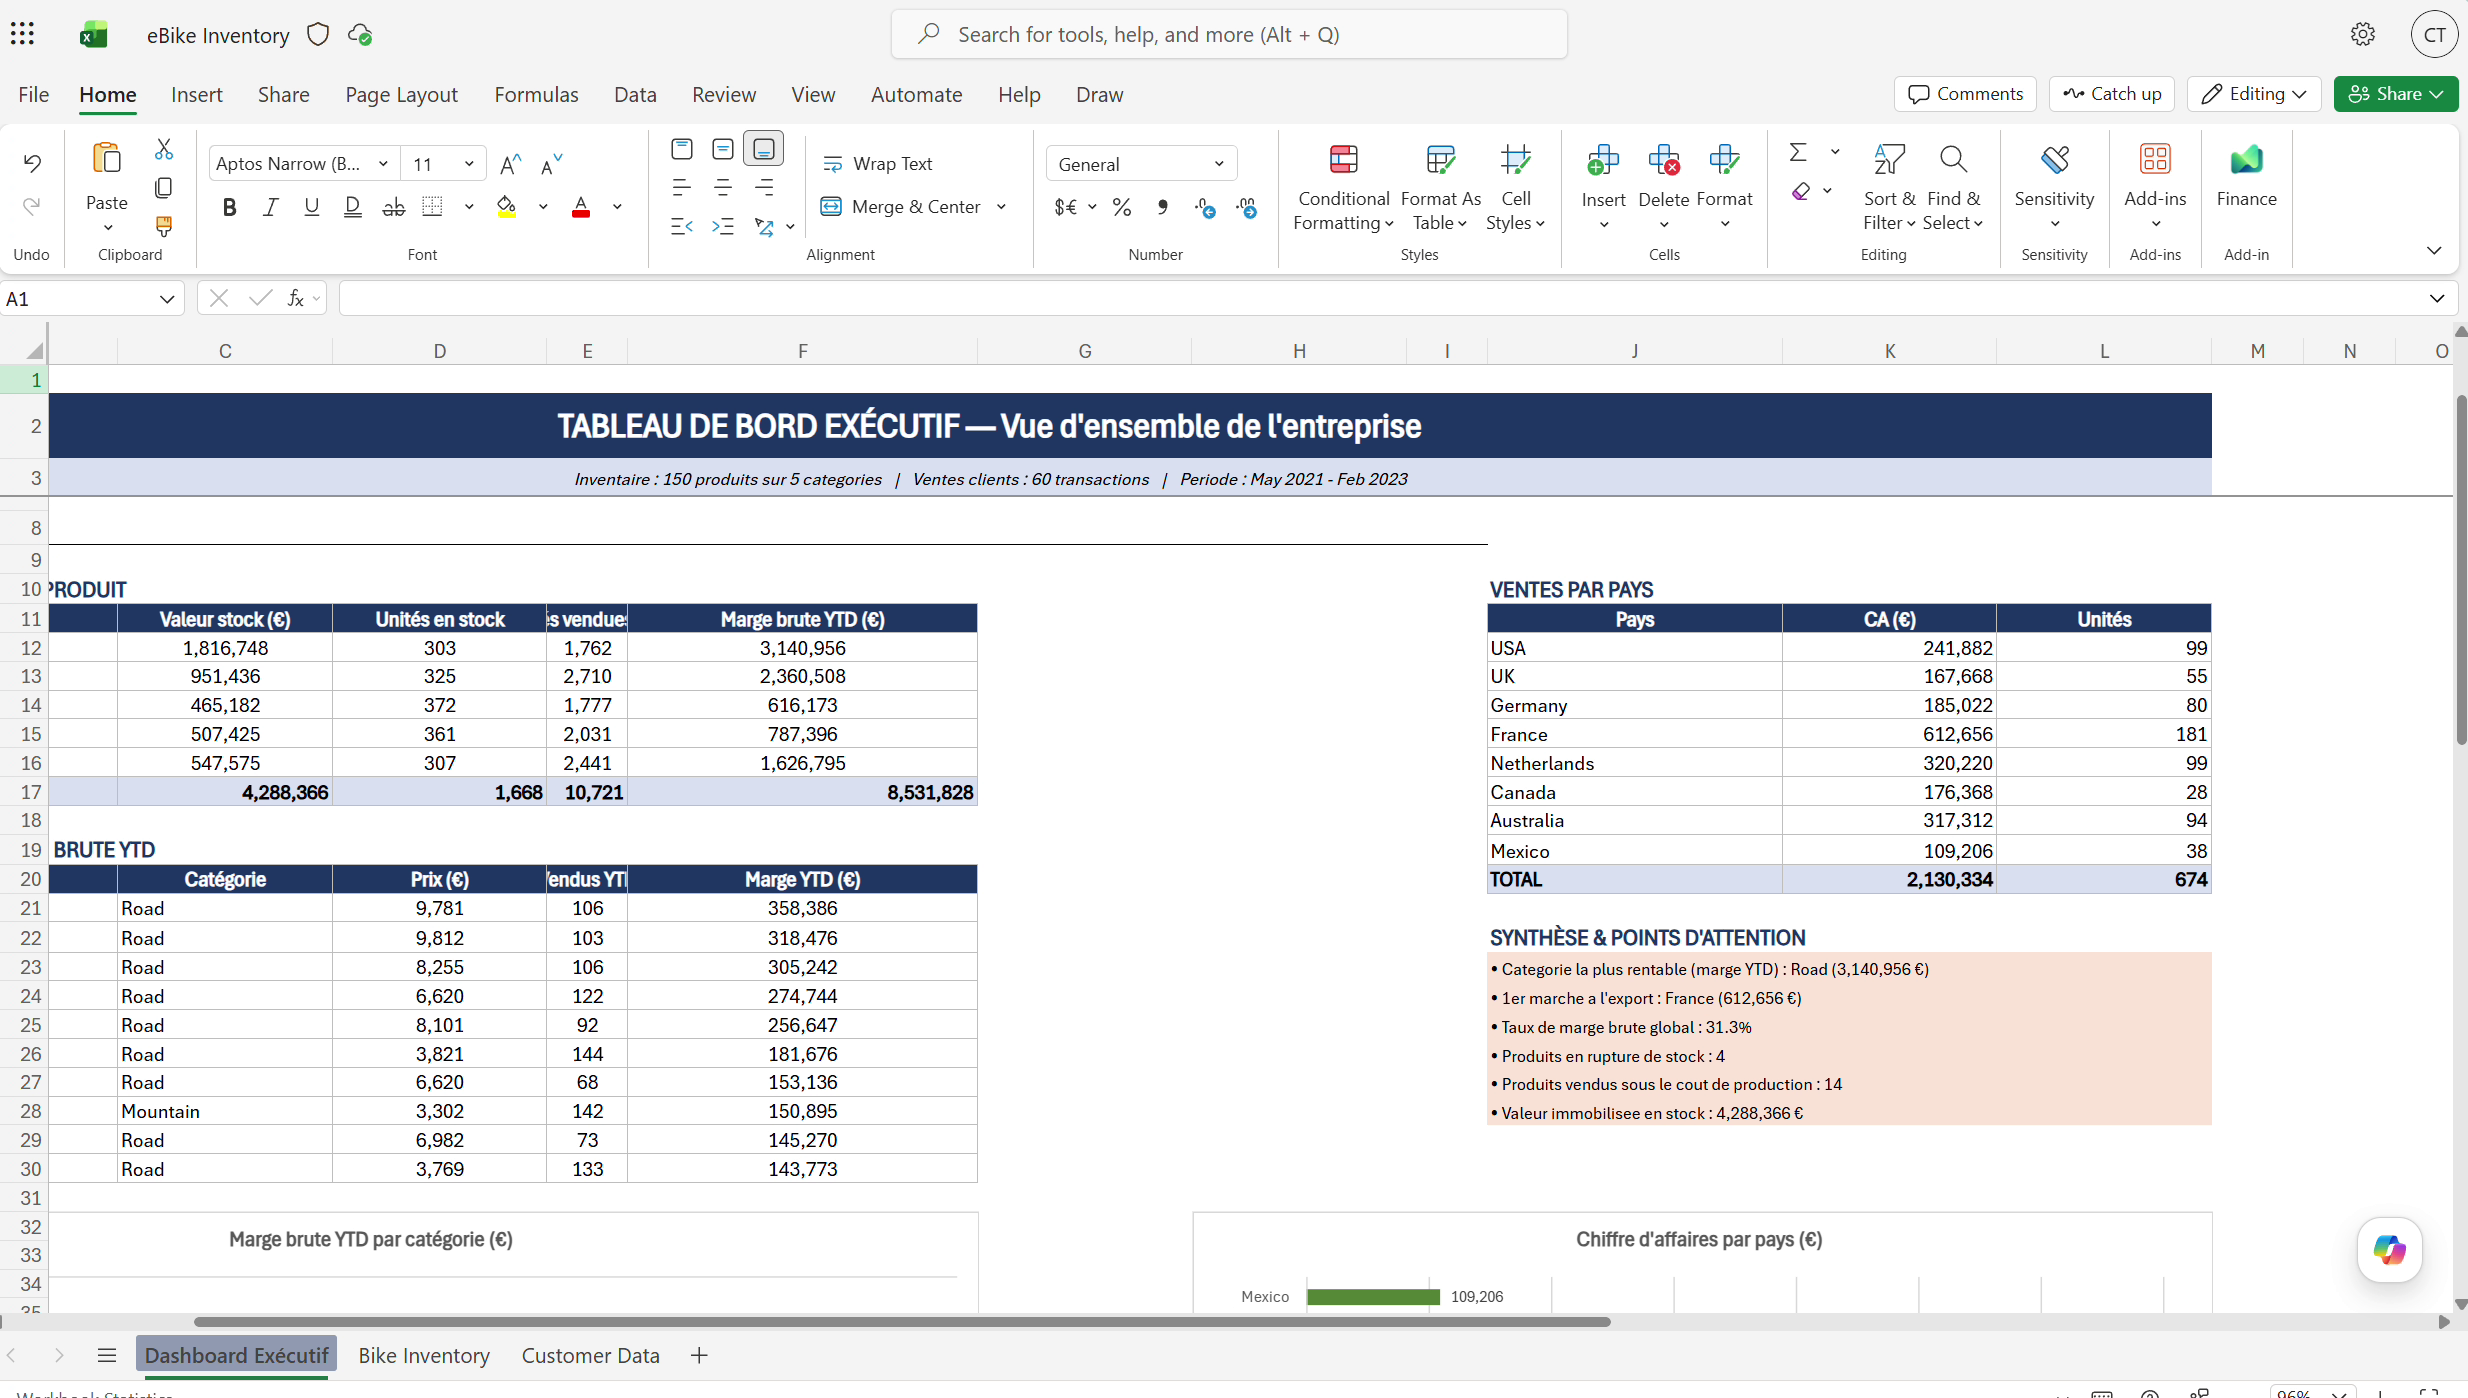Apply the yellow fill color
Viewport: 2468px width, 1398px height.
tap(507, 207)
